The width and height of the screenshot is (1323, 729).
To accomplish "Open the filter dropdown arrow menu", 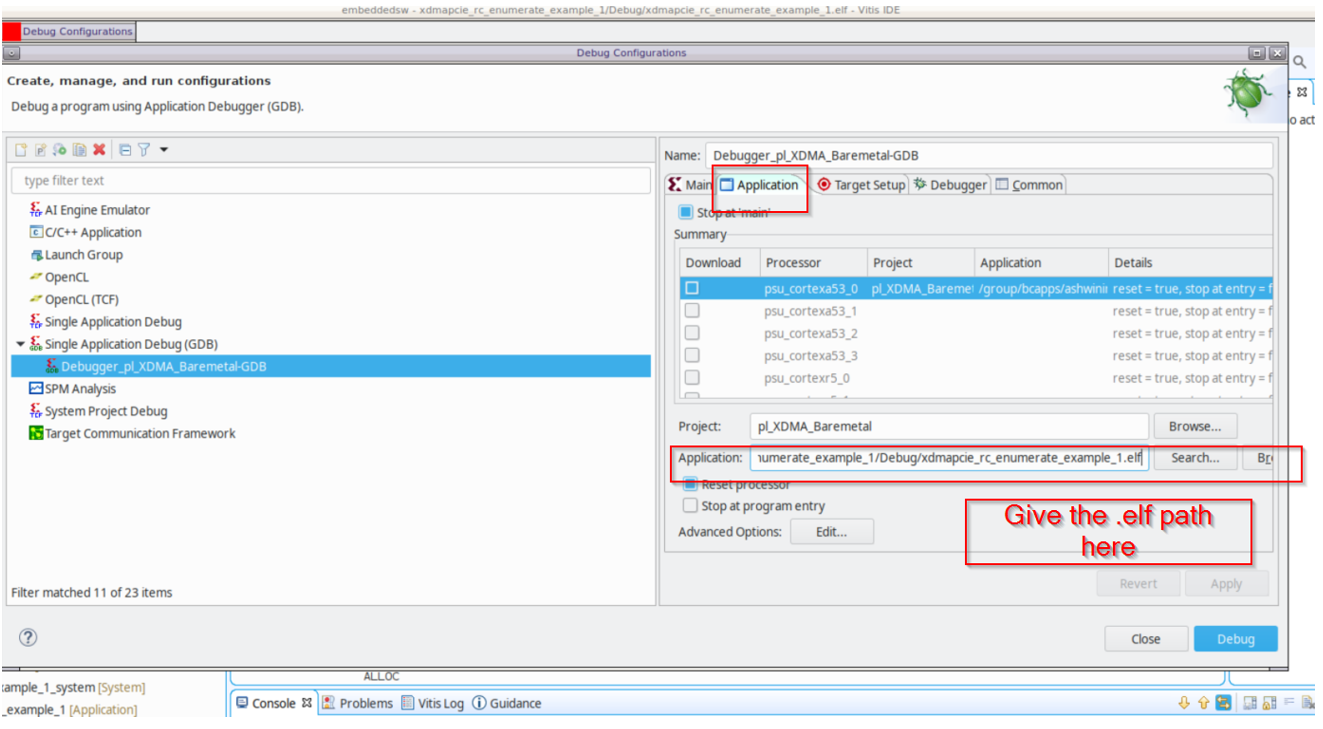I will 164,150.
